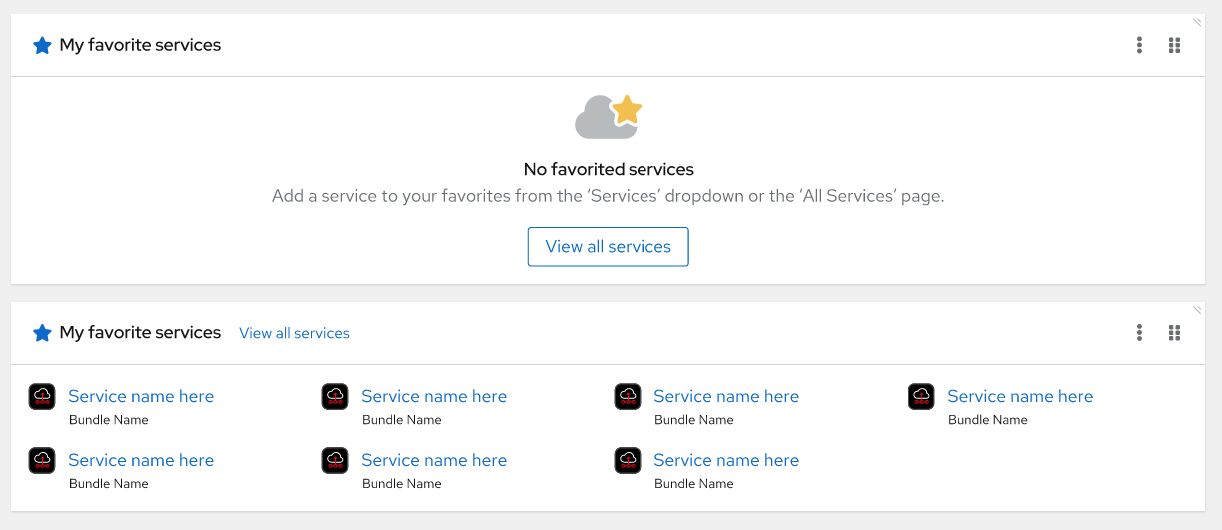Click the resize handle on the empty widget's corner
1222x530 pixels.
click(1197, 22)
